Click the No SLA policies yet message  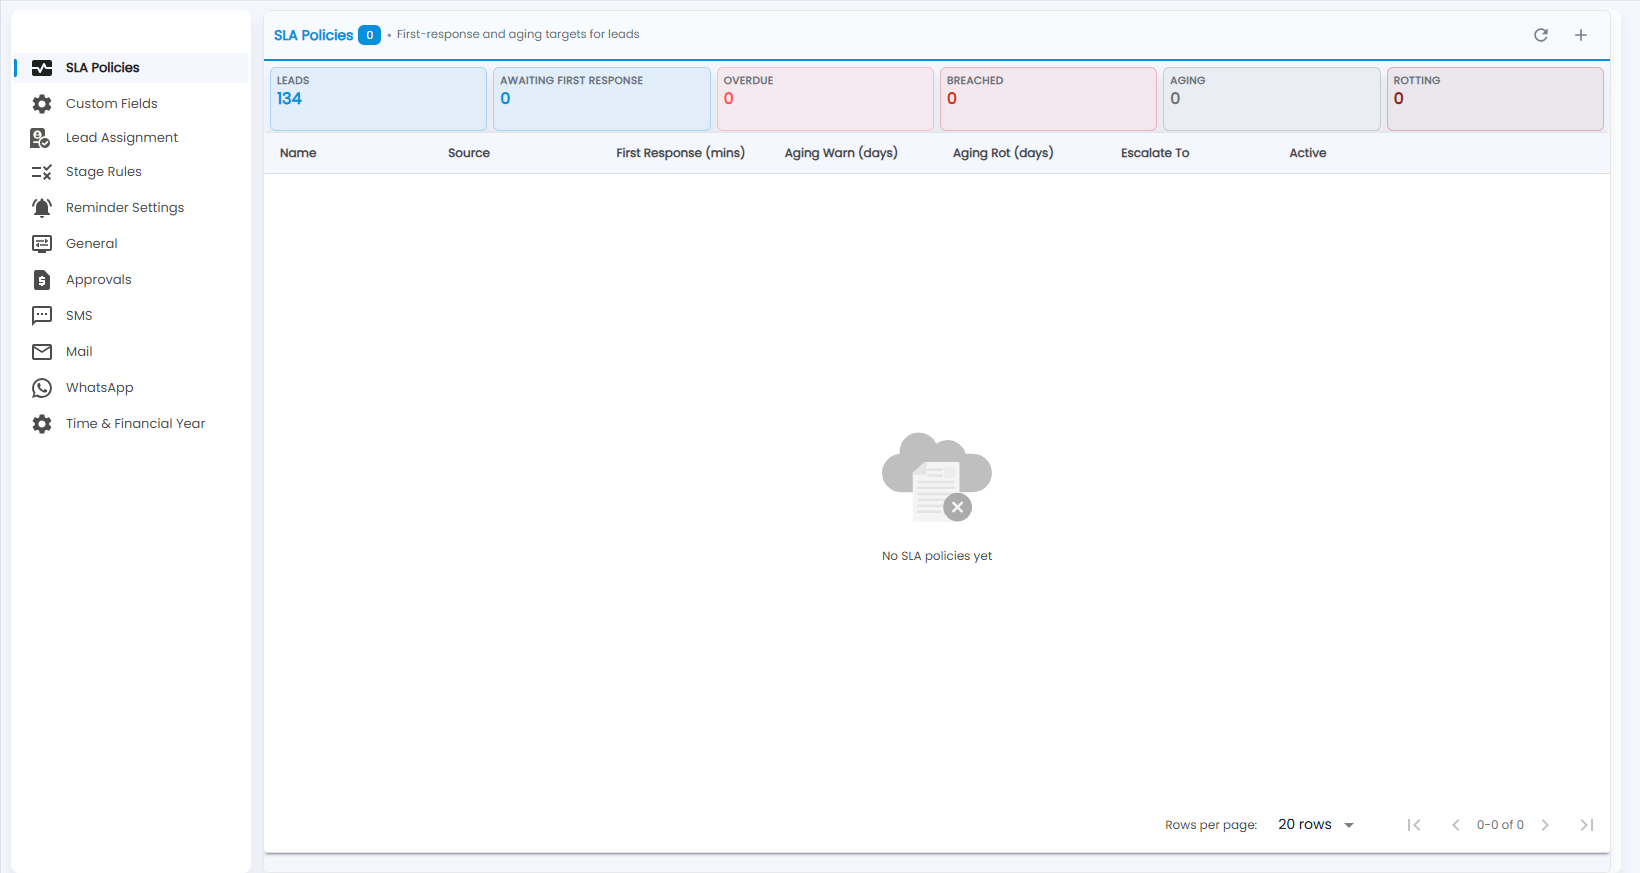(x=937, y=556)
